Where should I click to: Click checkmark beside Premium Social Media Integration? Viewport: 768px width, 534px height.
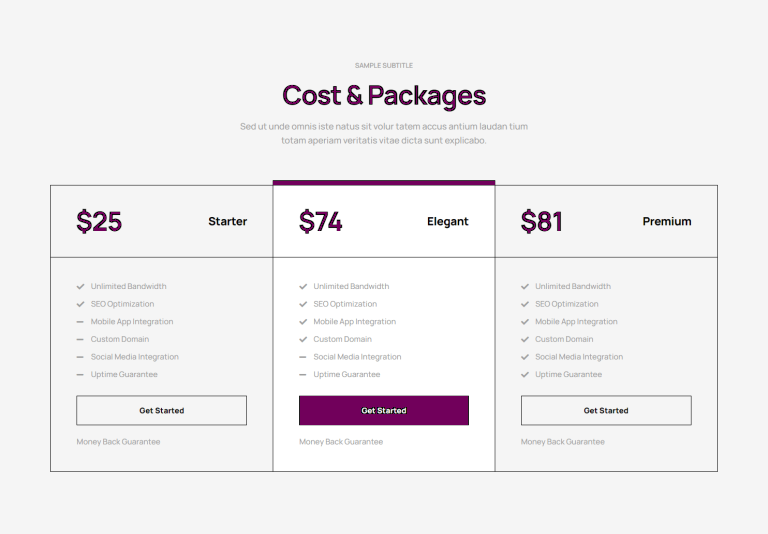pyautogui.click(x=525, y=357)
